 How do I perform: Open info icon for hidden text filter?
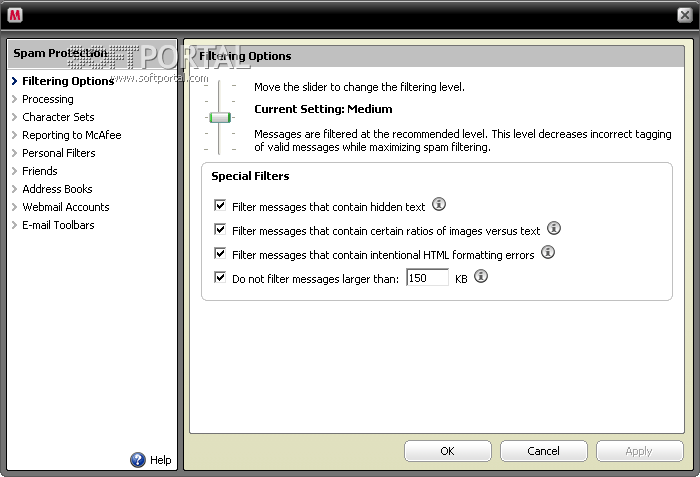[439, 205]
